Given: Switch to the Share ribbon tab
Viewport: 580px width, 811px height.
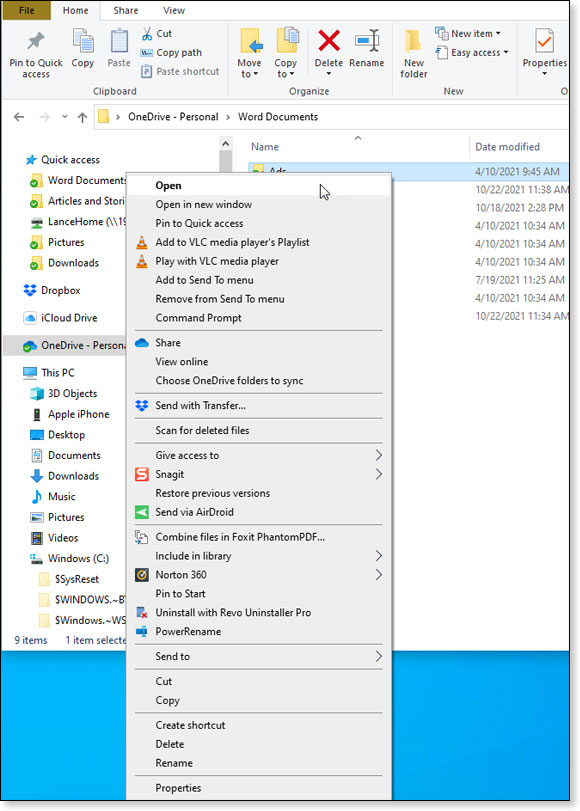Looking at the screenshot, I should coord(126,10).
